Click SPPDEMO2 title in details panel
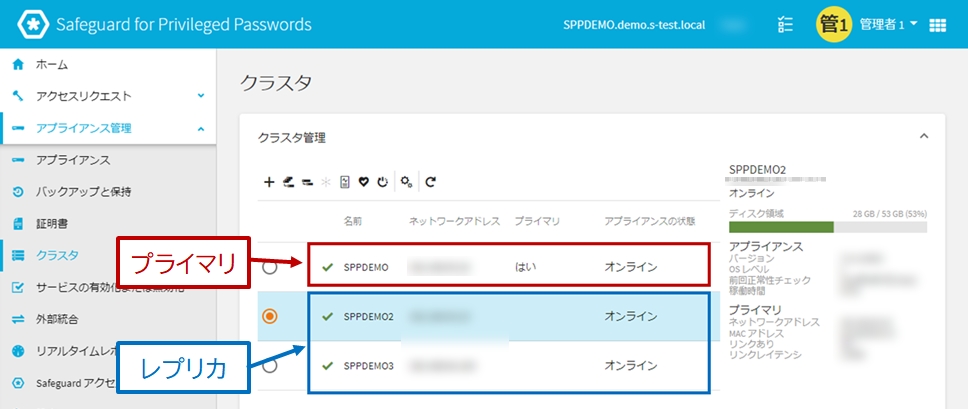This screenshot has height=409, width=968. tap(757, 168)
